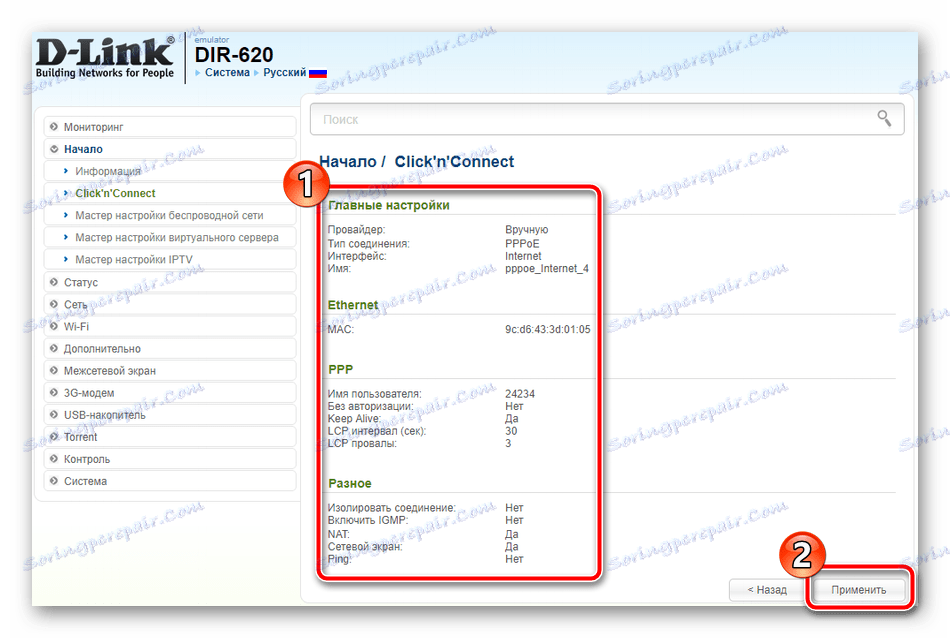Click the Ethernet section heading
950x638 pixels.
point(353,305)
